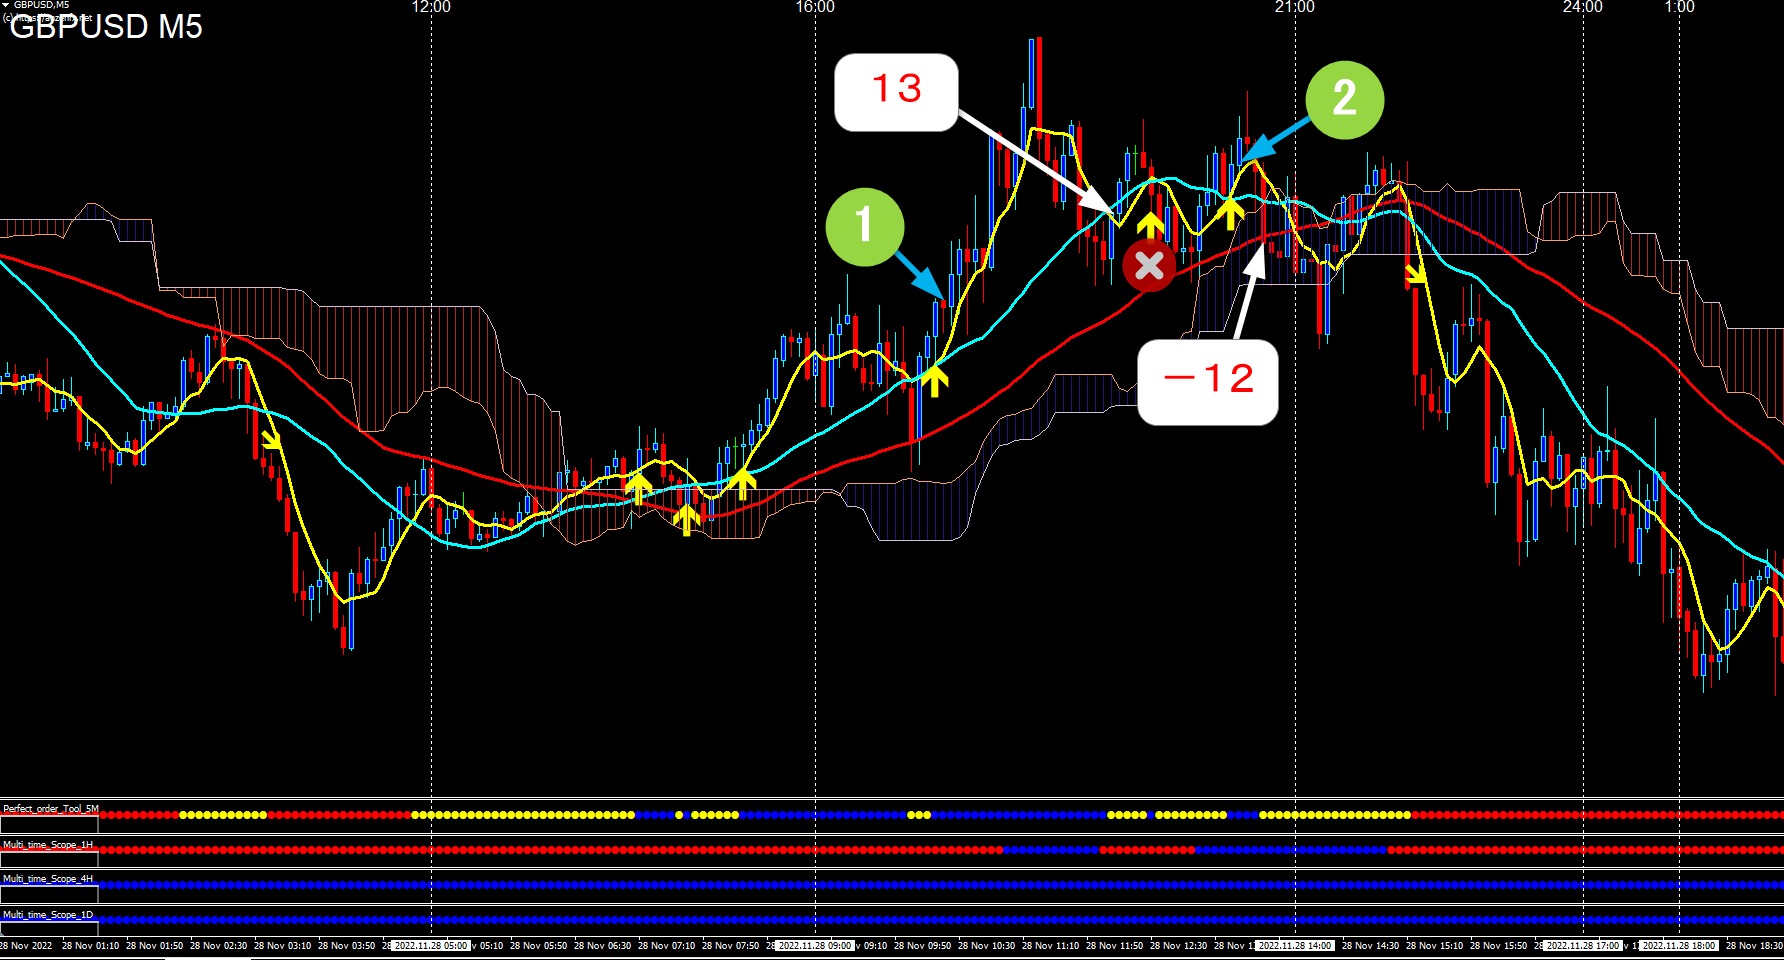This screenshot has width=1784, height=960.
Task: Click the 2022.11.28 17:00 period marker
Action: 1583,945
